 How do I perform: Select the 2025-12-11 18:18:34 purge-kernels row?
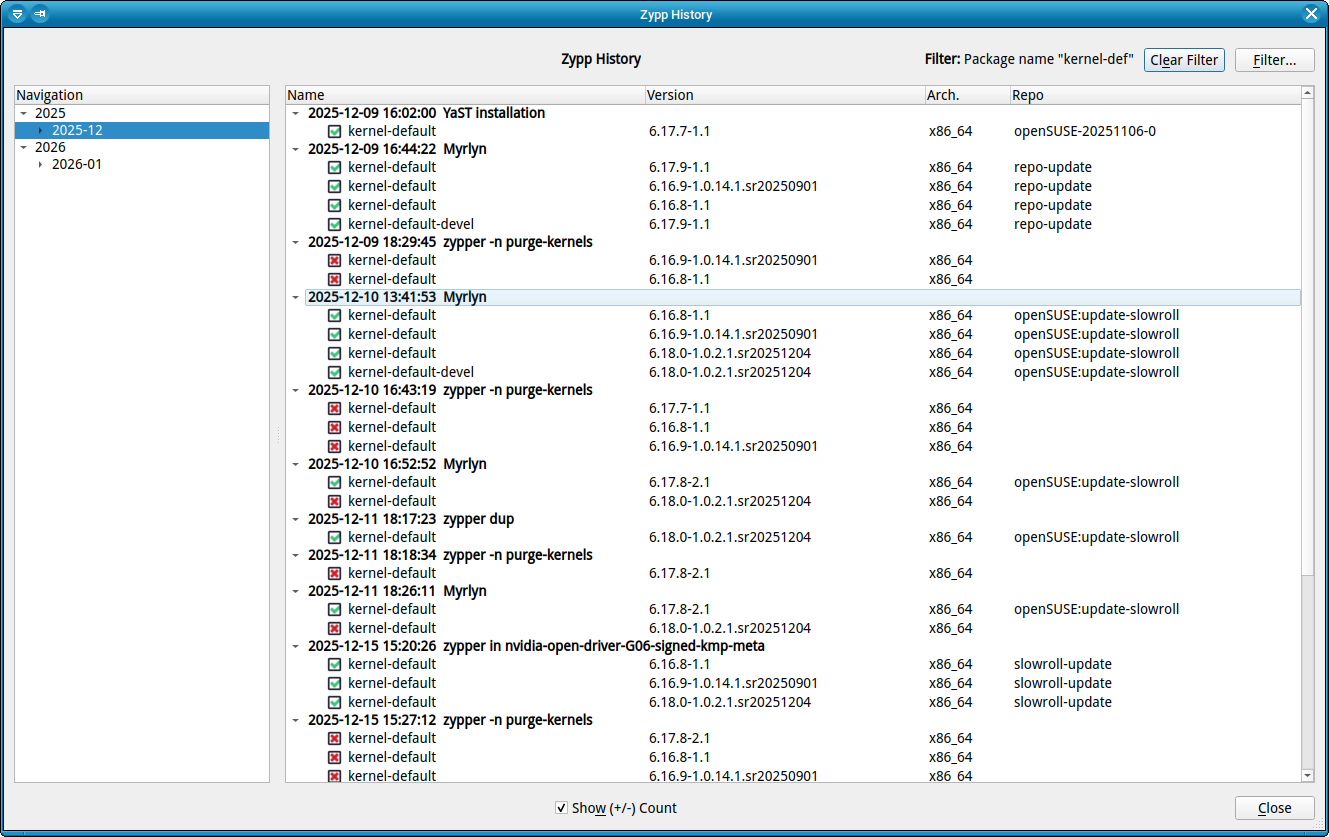(x=450, y=555)
